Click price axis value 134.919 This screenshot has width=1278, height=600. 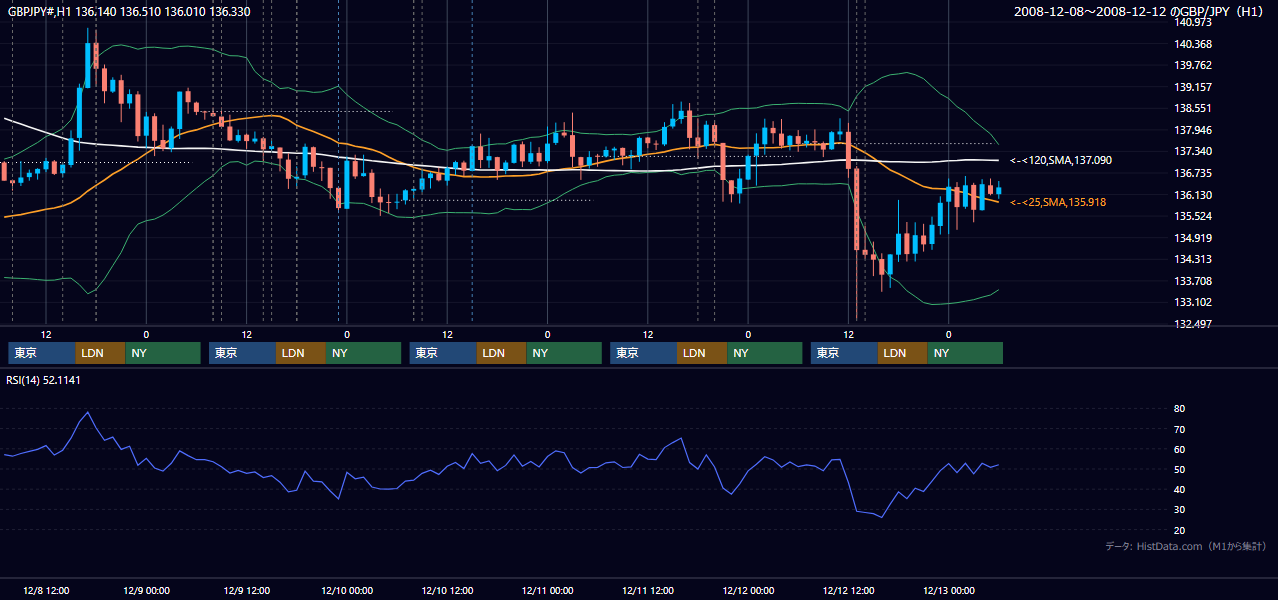click(x=1194, y=238)
